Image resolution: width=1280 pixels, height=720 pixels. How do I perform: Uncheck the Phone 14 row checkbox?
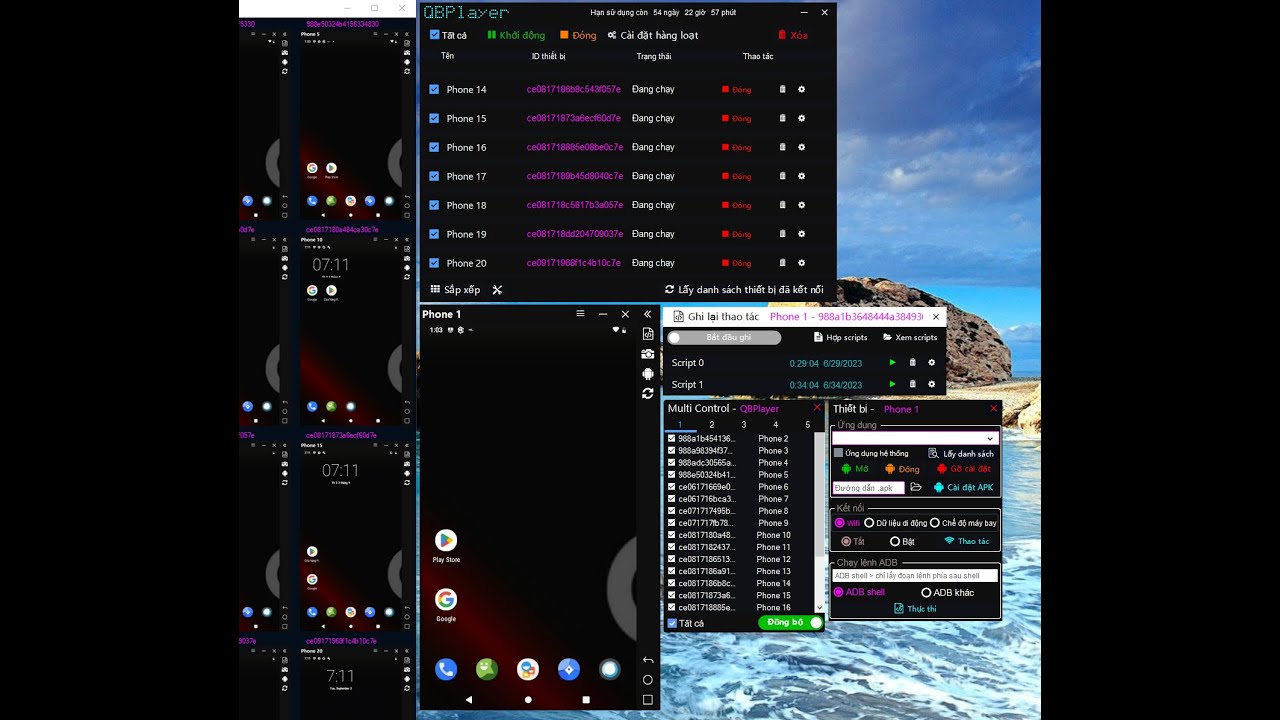click(x=434, y=89)
